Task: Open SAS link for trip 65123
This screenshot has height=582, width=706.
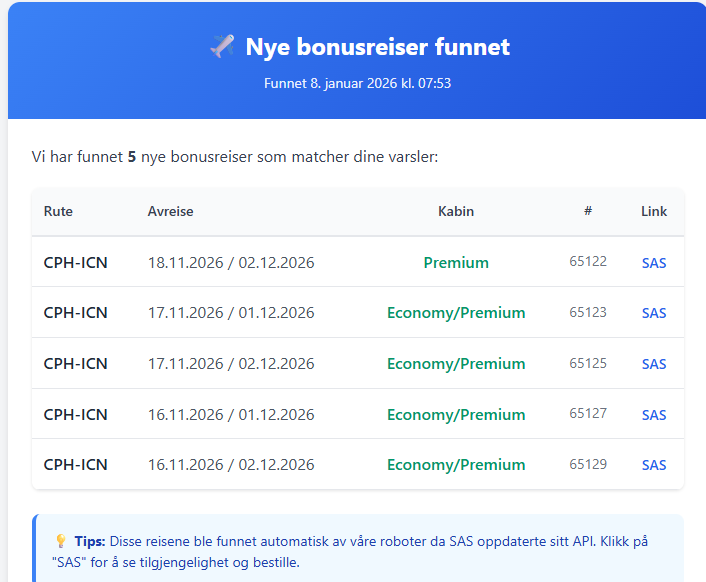Action: coord(654,313)
